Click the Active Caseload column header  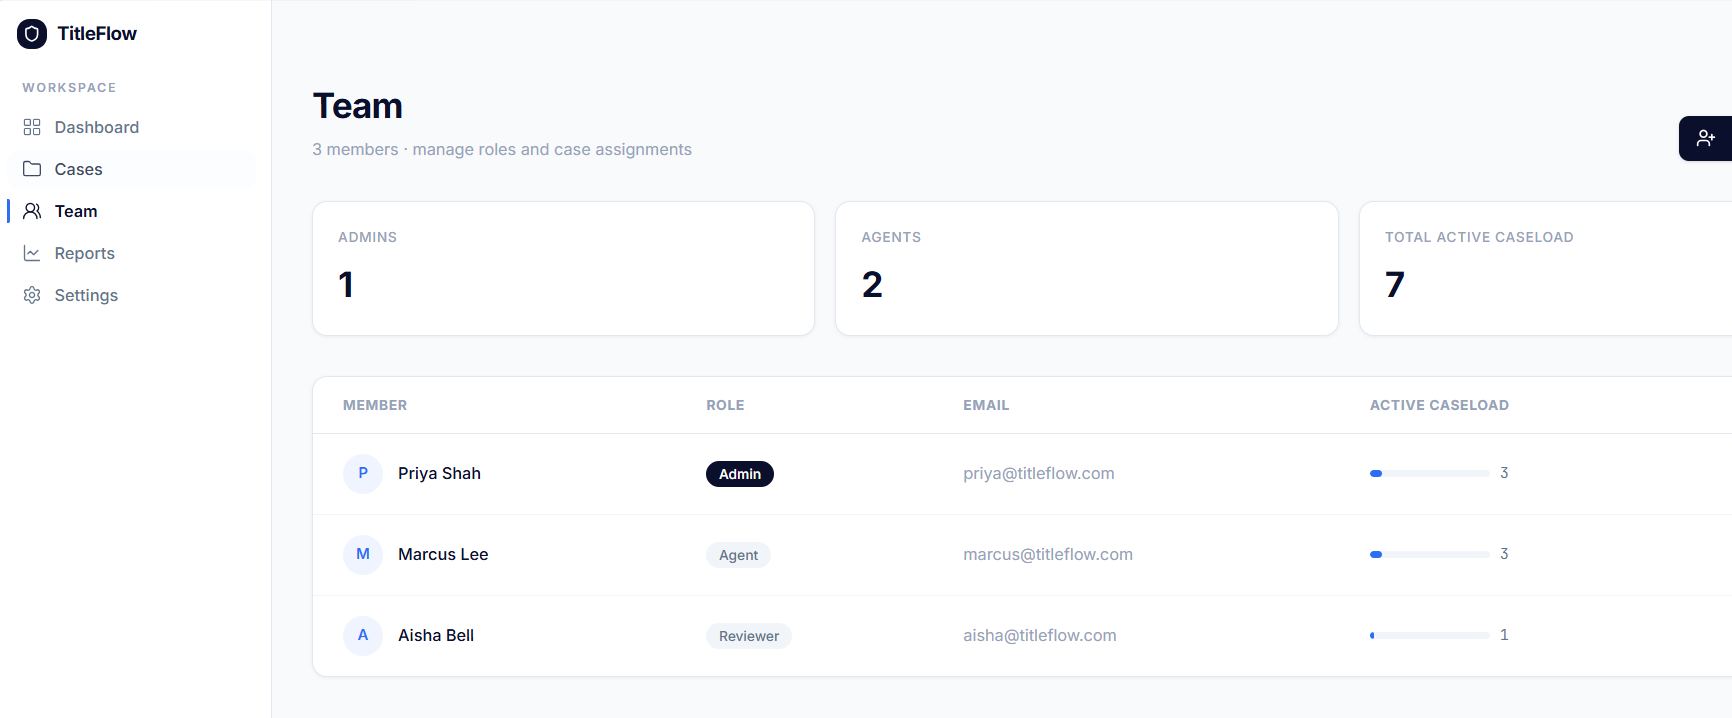pos(1439,405)
